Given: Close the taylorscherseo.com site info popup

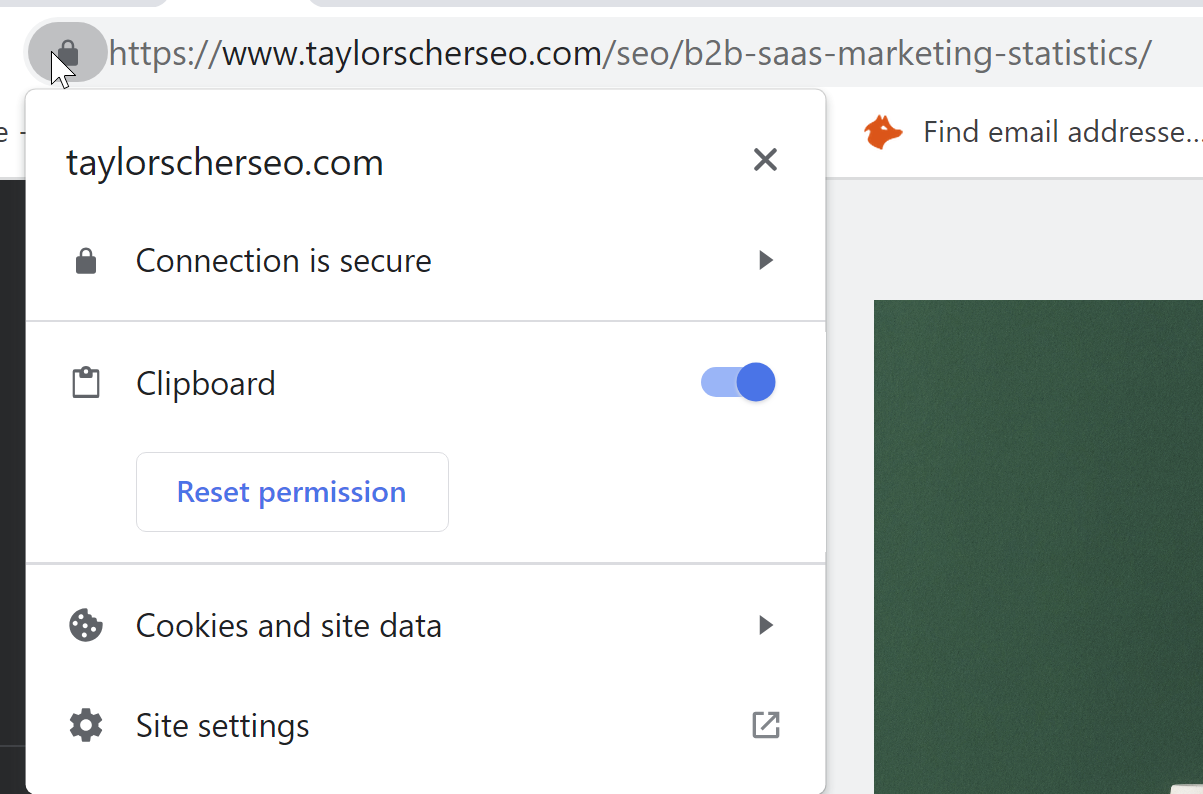Looking at the screenshot, I should tap(765, 159).
